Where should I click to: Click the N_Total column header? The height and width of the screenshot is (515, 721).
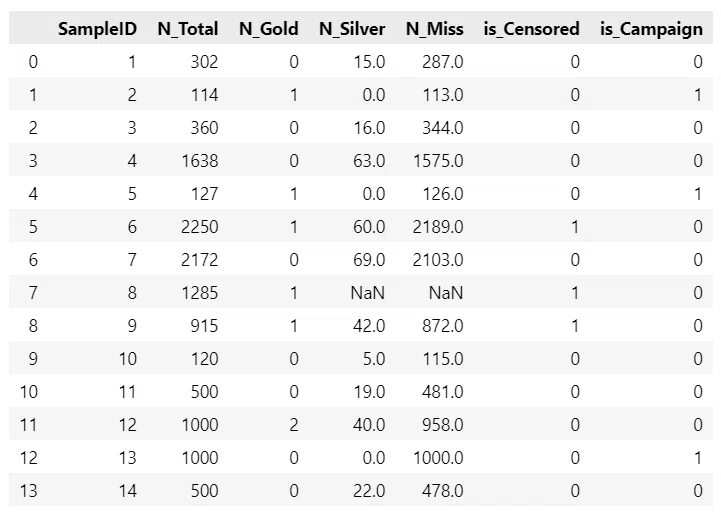click(188, 29)
